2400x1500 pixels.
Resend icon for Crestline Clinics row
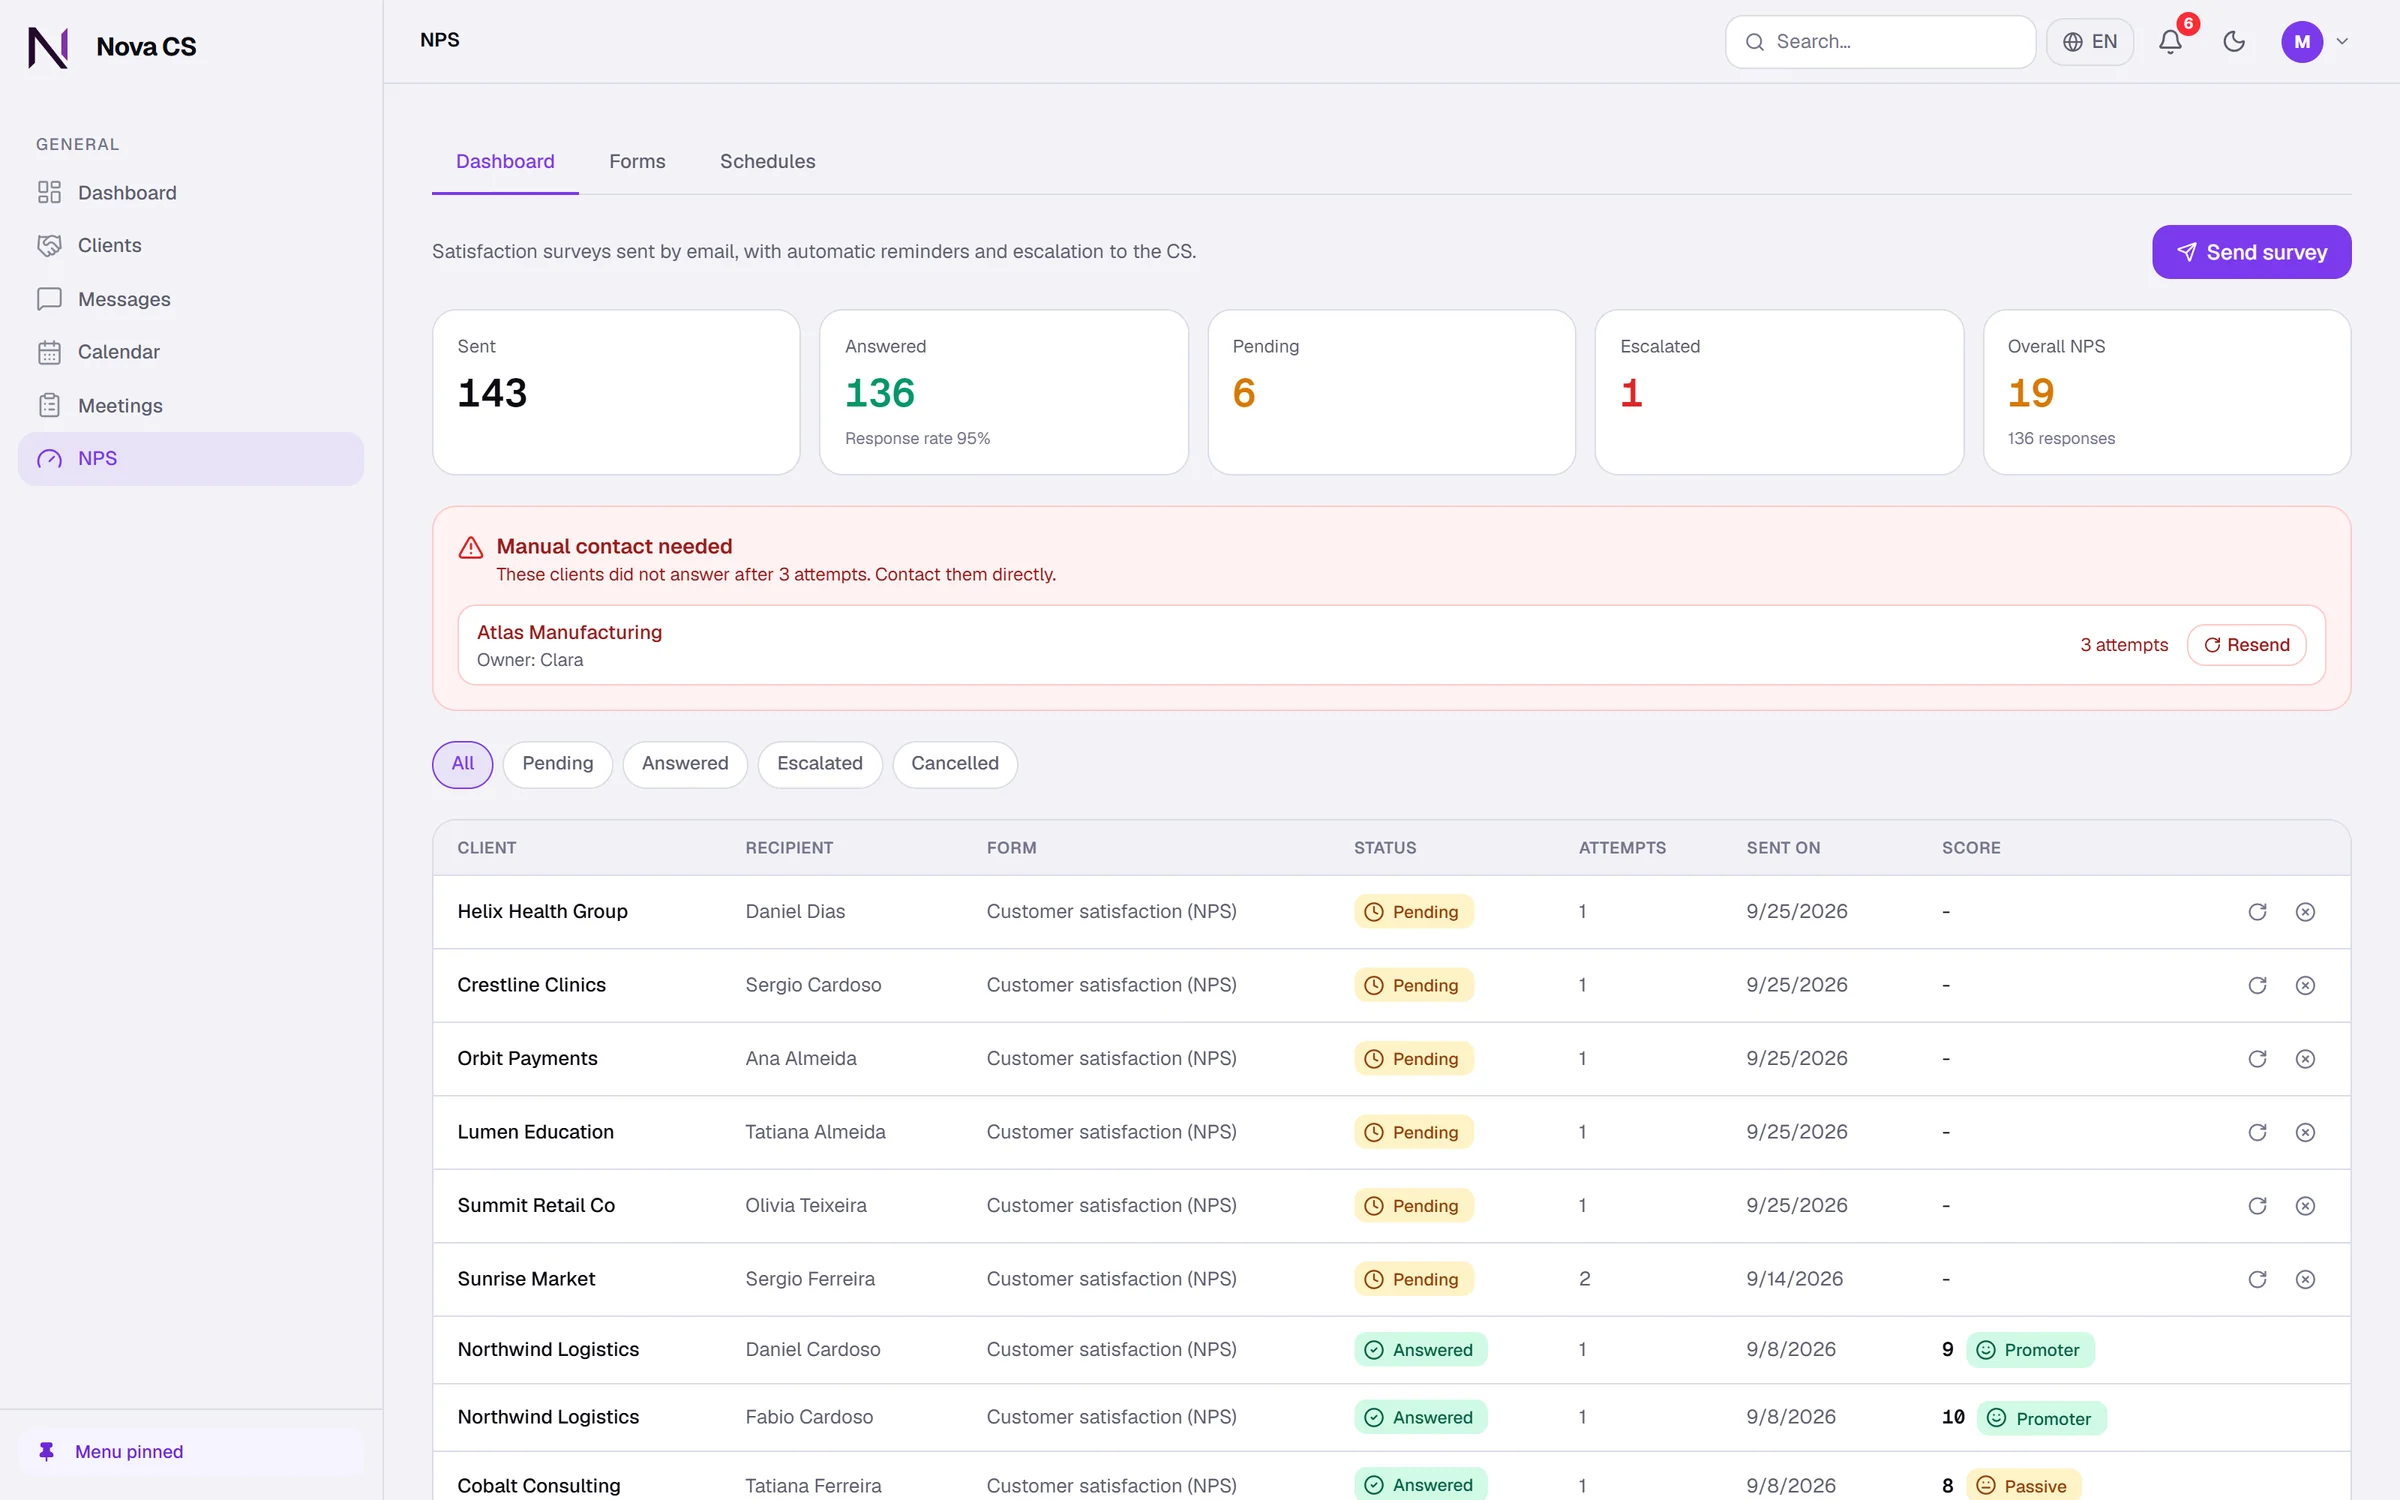coord(2257,985)
